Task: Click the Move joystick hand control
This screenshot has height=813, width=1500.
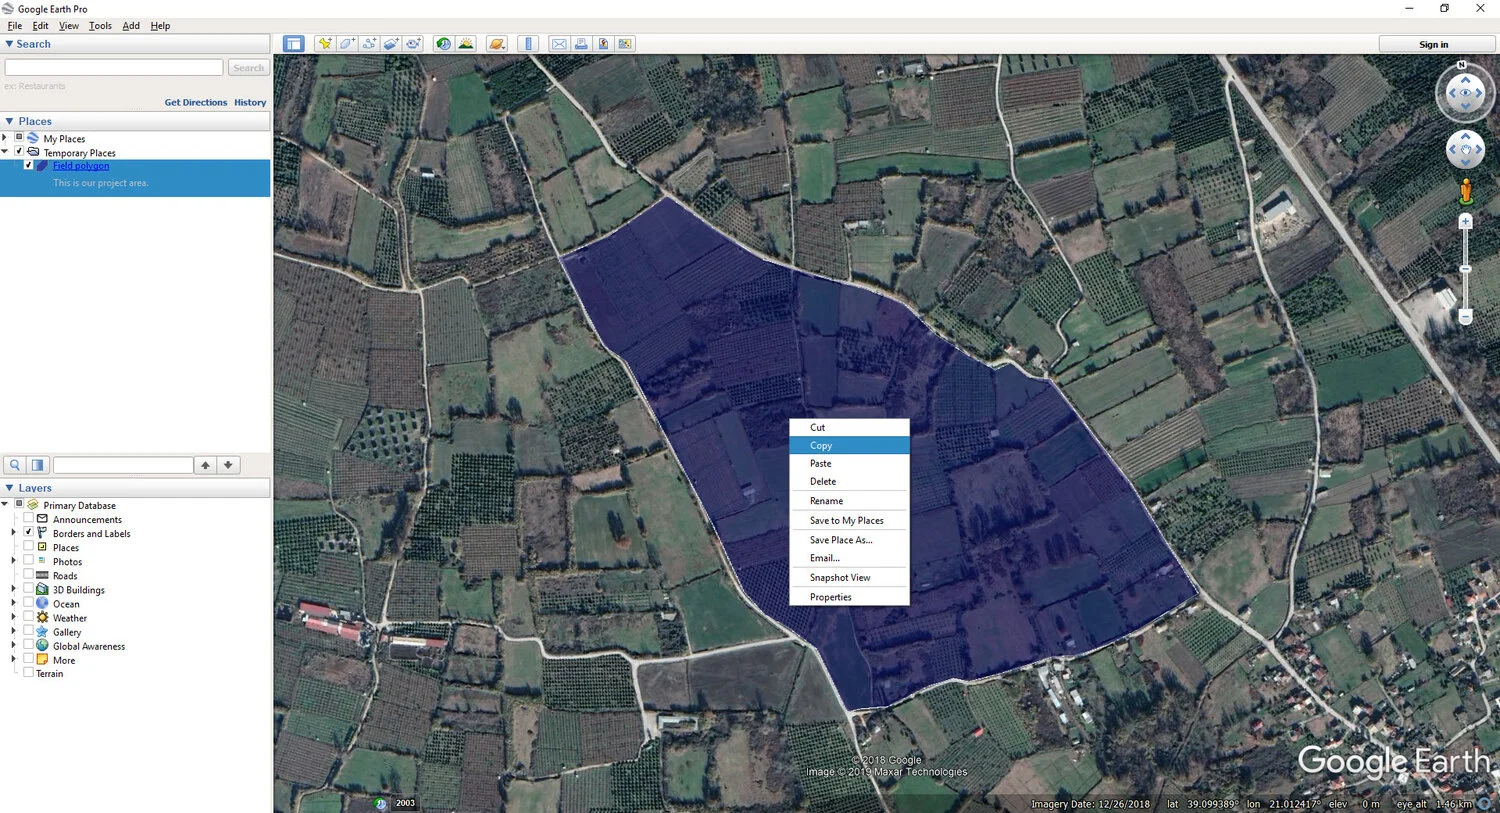Action: pos(1466,150)
